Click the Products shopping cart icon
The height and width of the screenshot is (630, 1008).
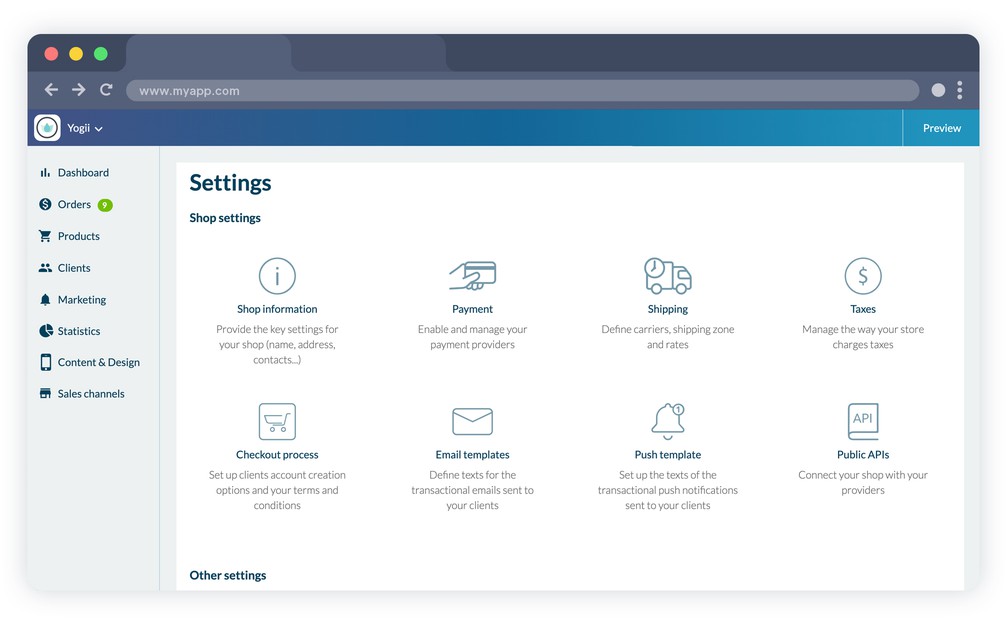click(45, 236)
